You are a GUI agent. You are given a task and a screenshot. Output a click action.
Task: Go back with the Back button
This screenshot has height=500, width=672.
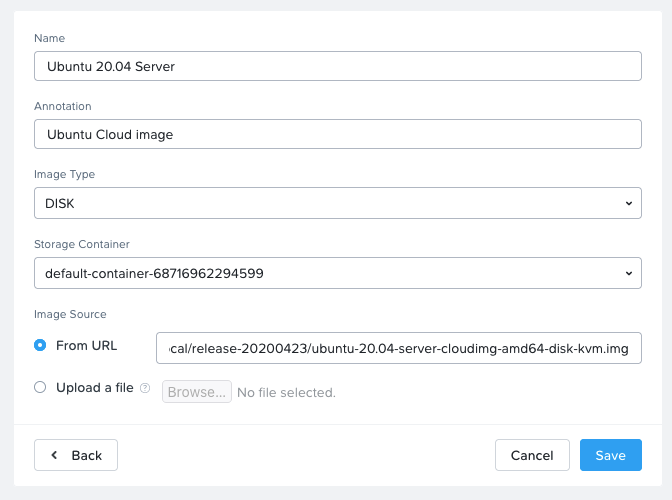(x=76, y=455)
